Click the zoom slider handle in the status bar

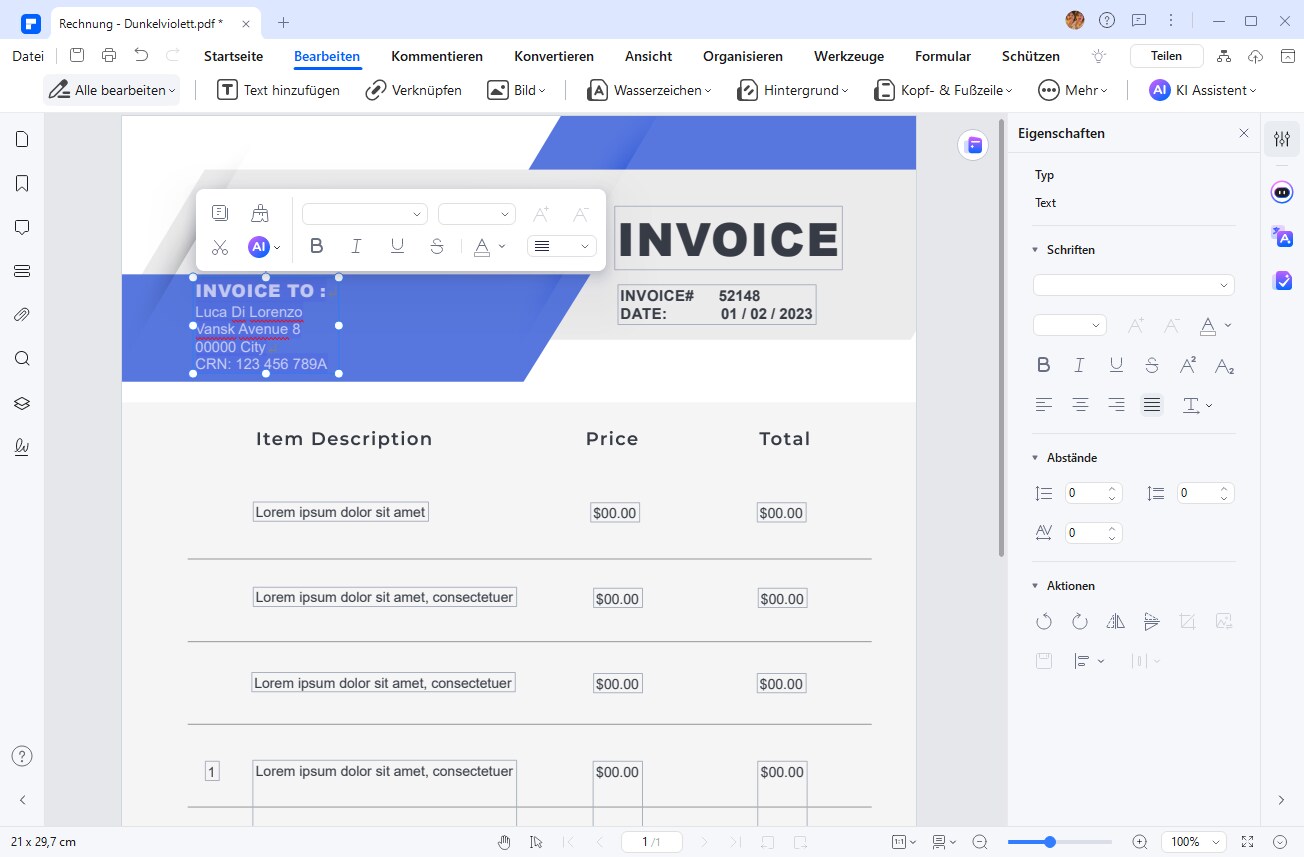(x=1050, y=842)
